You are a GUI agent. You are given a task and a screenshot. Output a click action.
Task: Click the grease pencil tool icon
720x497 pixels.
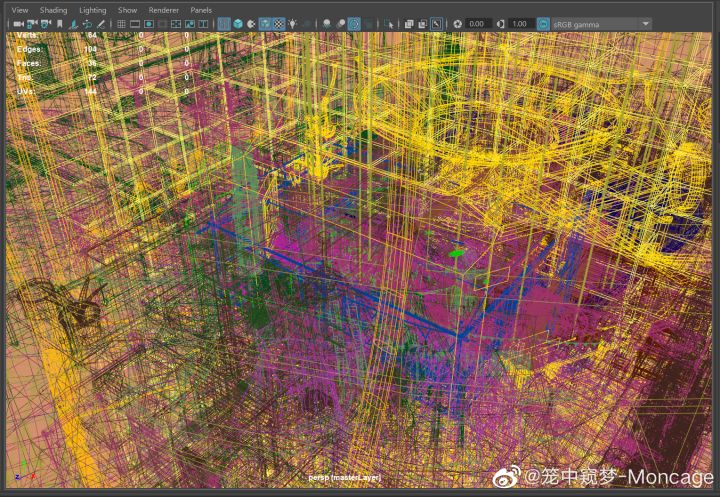coord(101,24)
